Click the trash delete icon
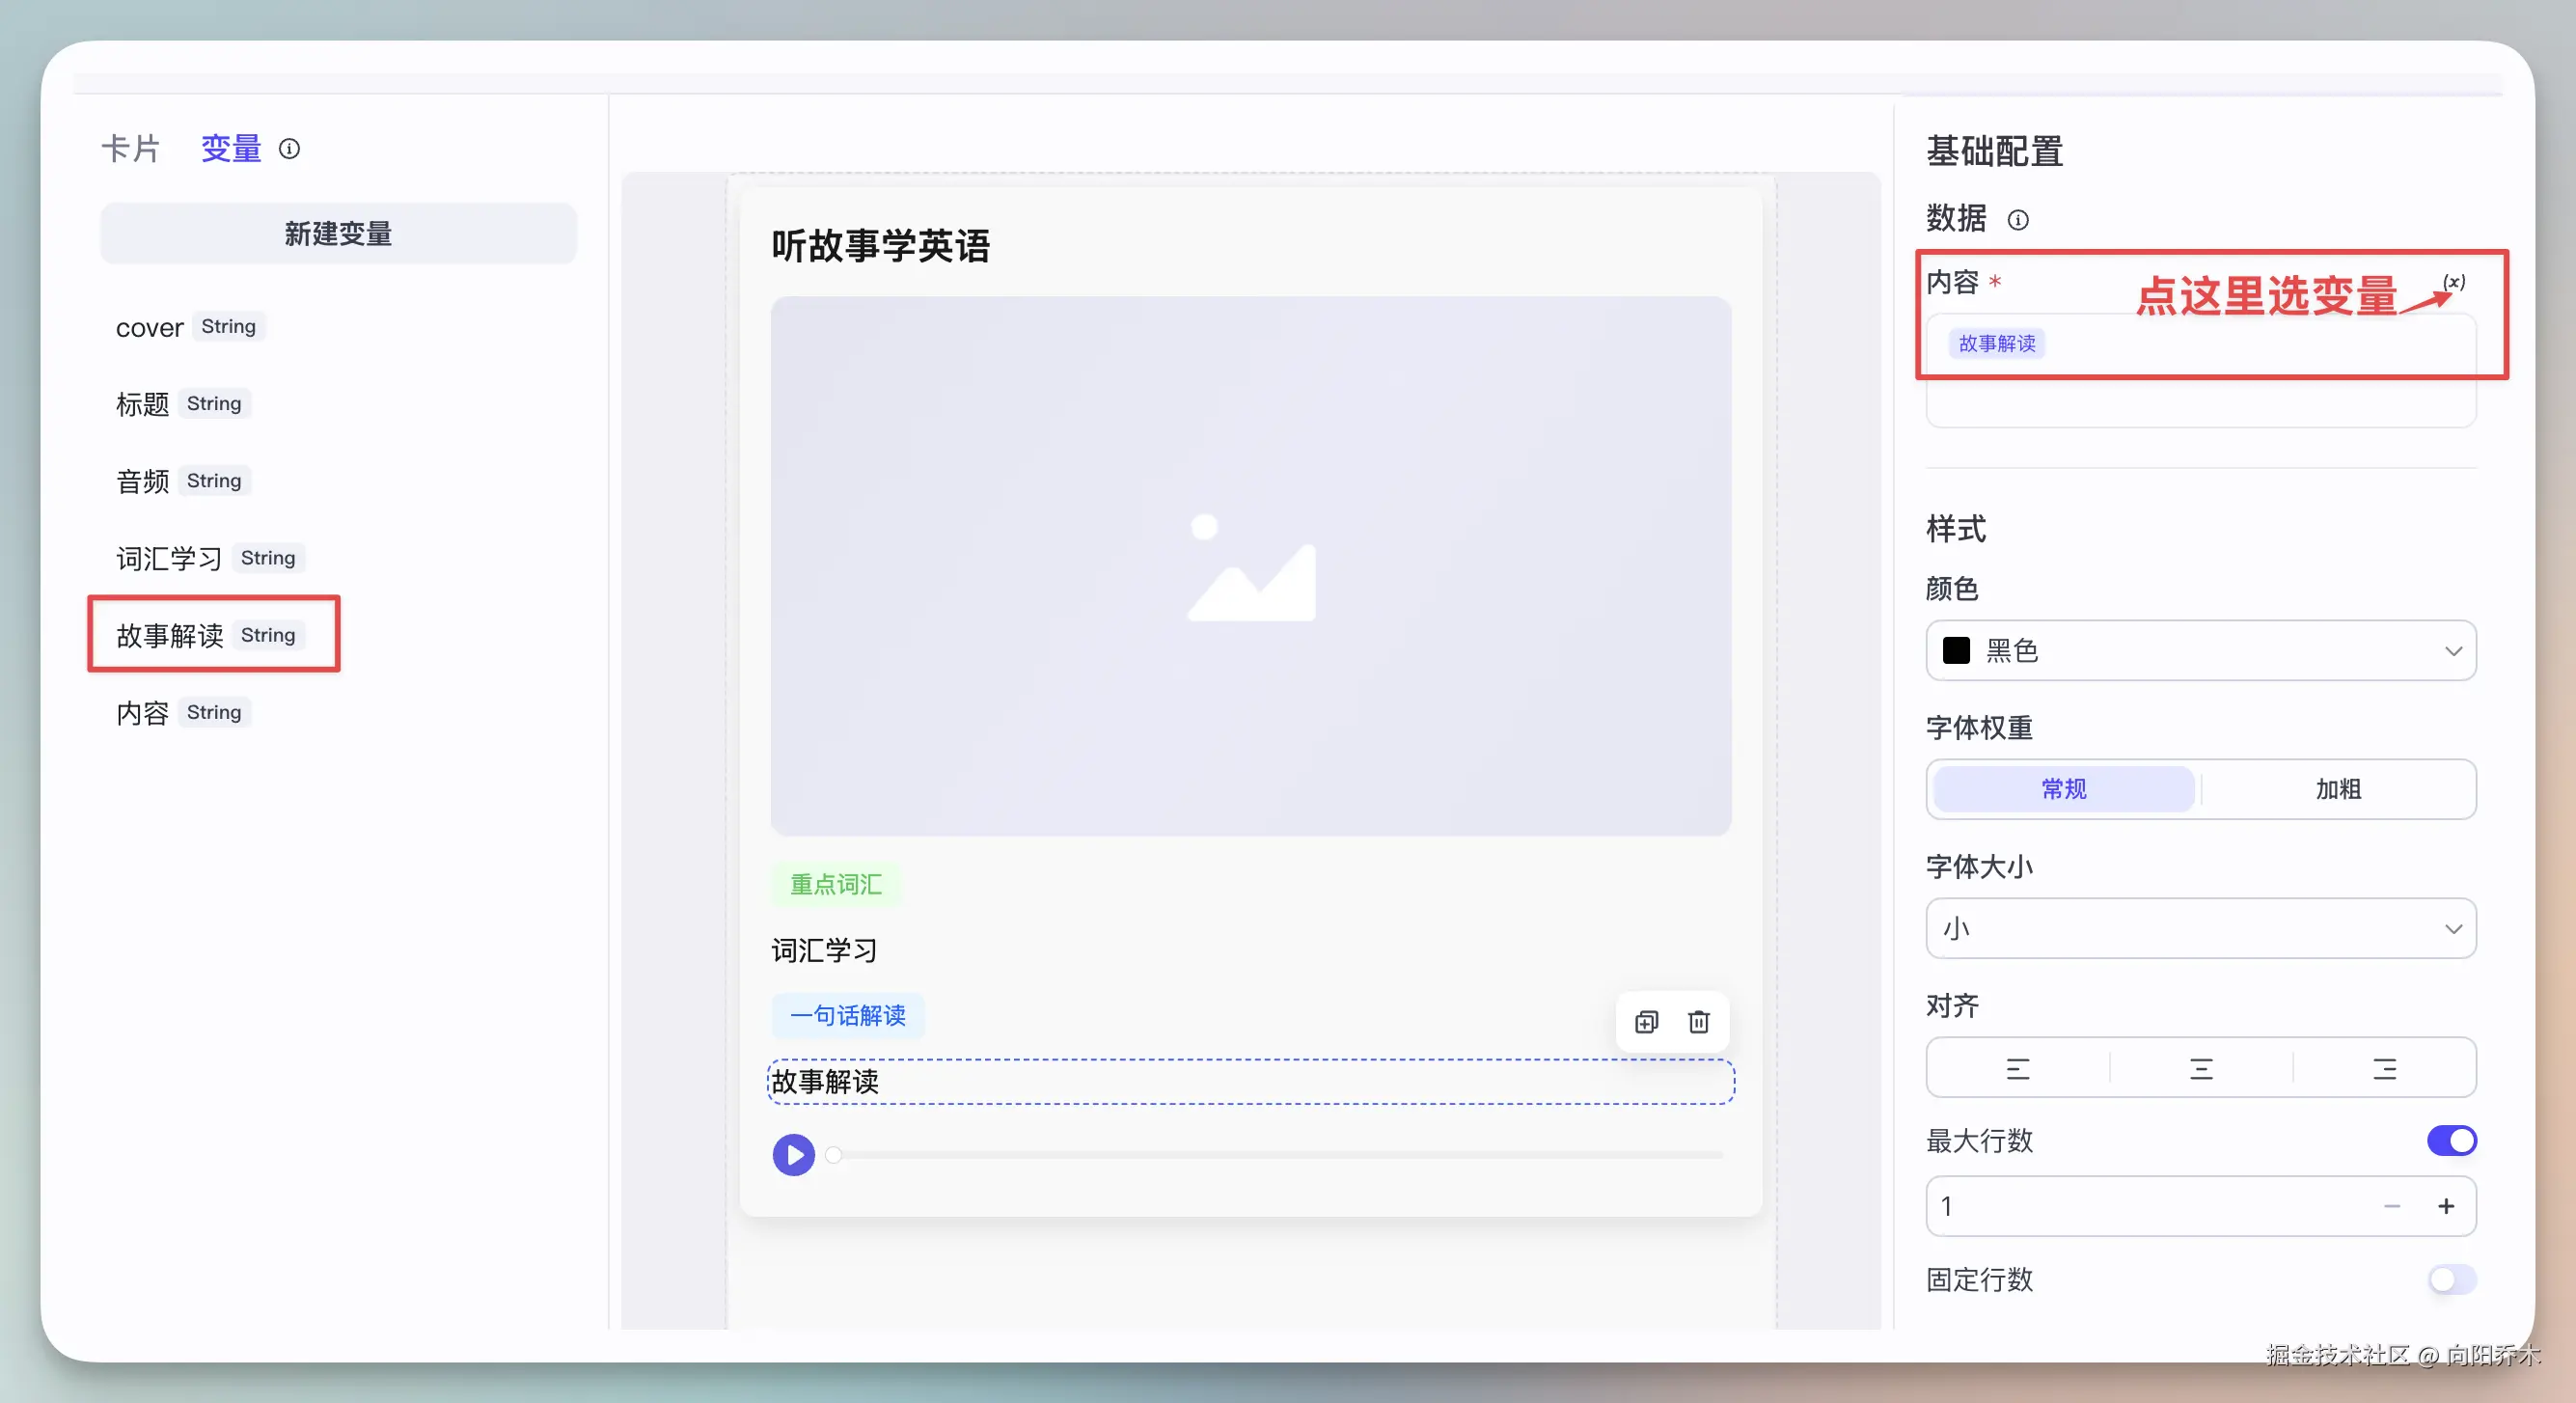The height and width of the screenshot is (1403, 2576). pyautogui.click(x=1698, y=1021)
